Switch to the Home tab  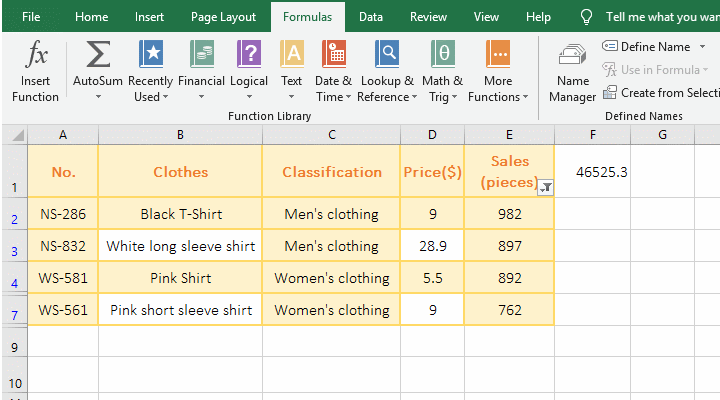pyautogui.click(x=91, y=17)
